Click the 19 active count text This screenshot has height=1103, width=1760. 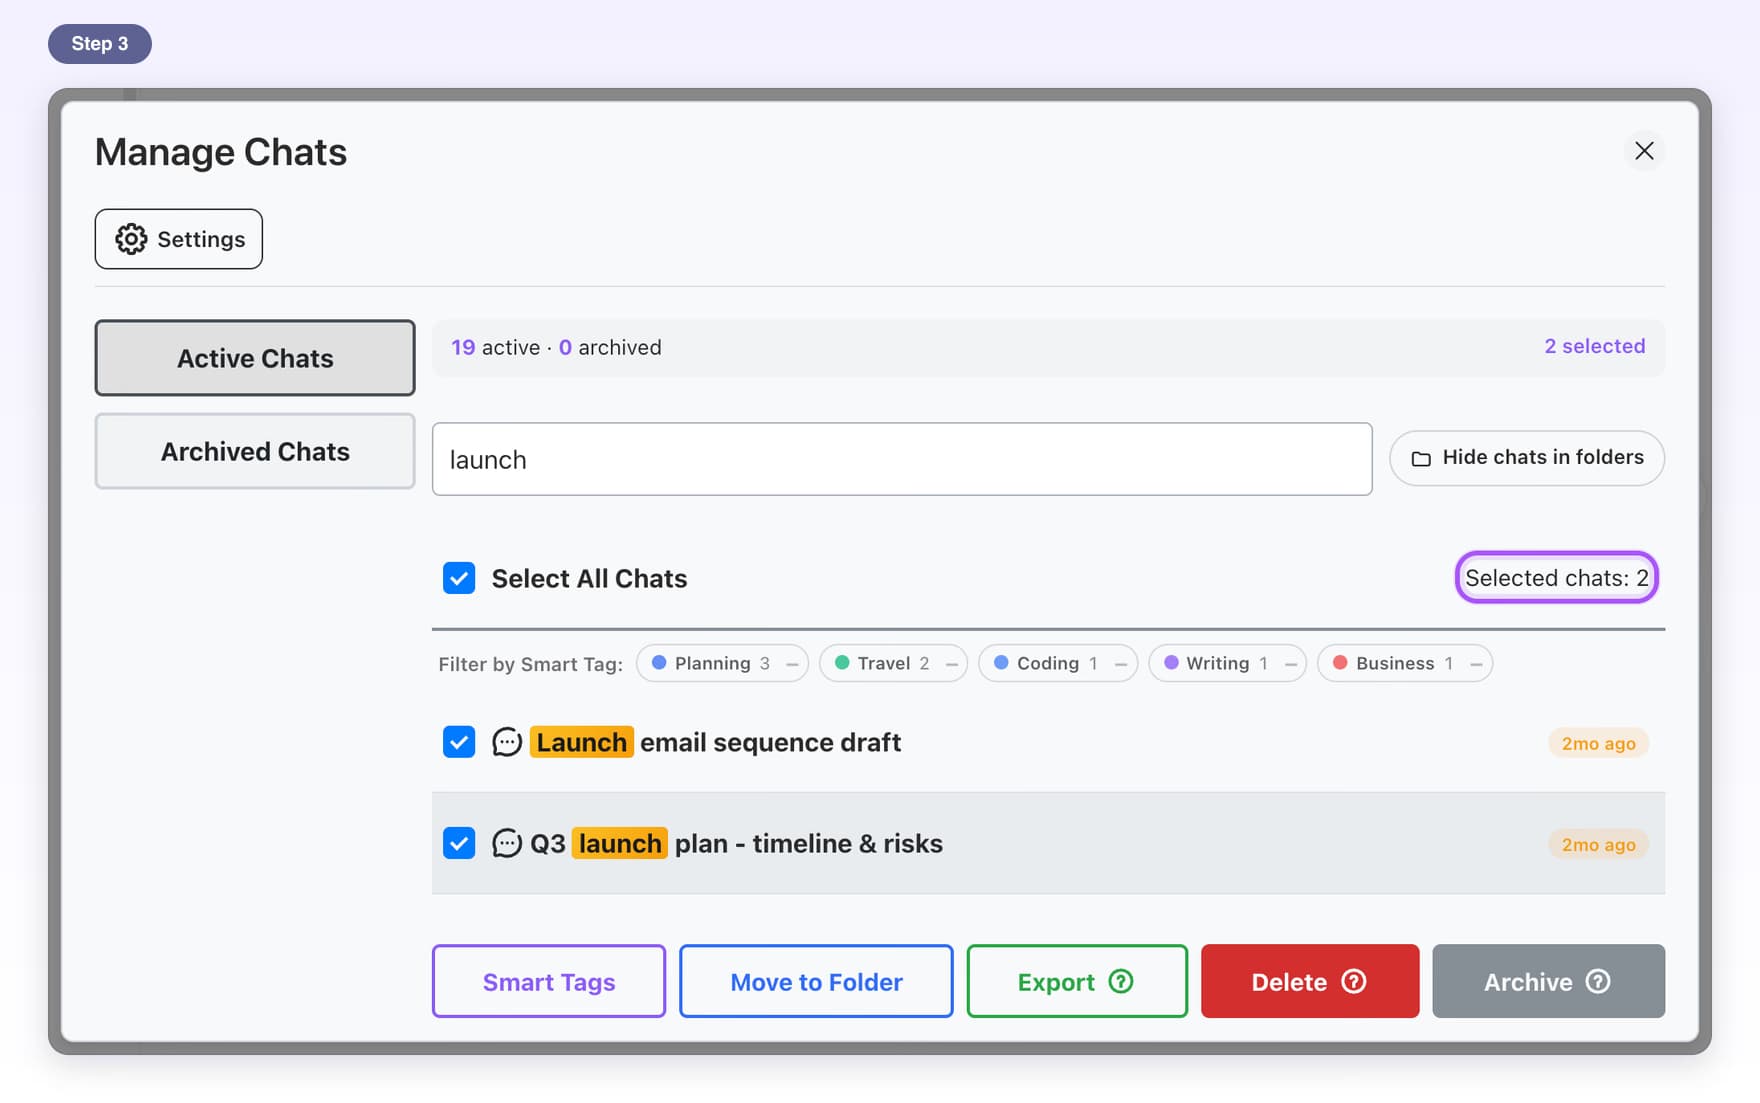coord(495,347)
